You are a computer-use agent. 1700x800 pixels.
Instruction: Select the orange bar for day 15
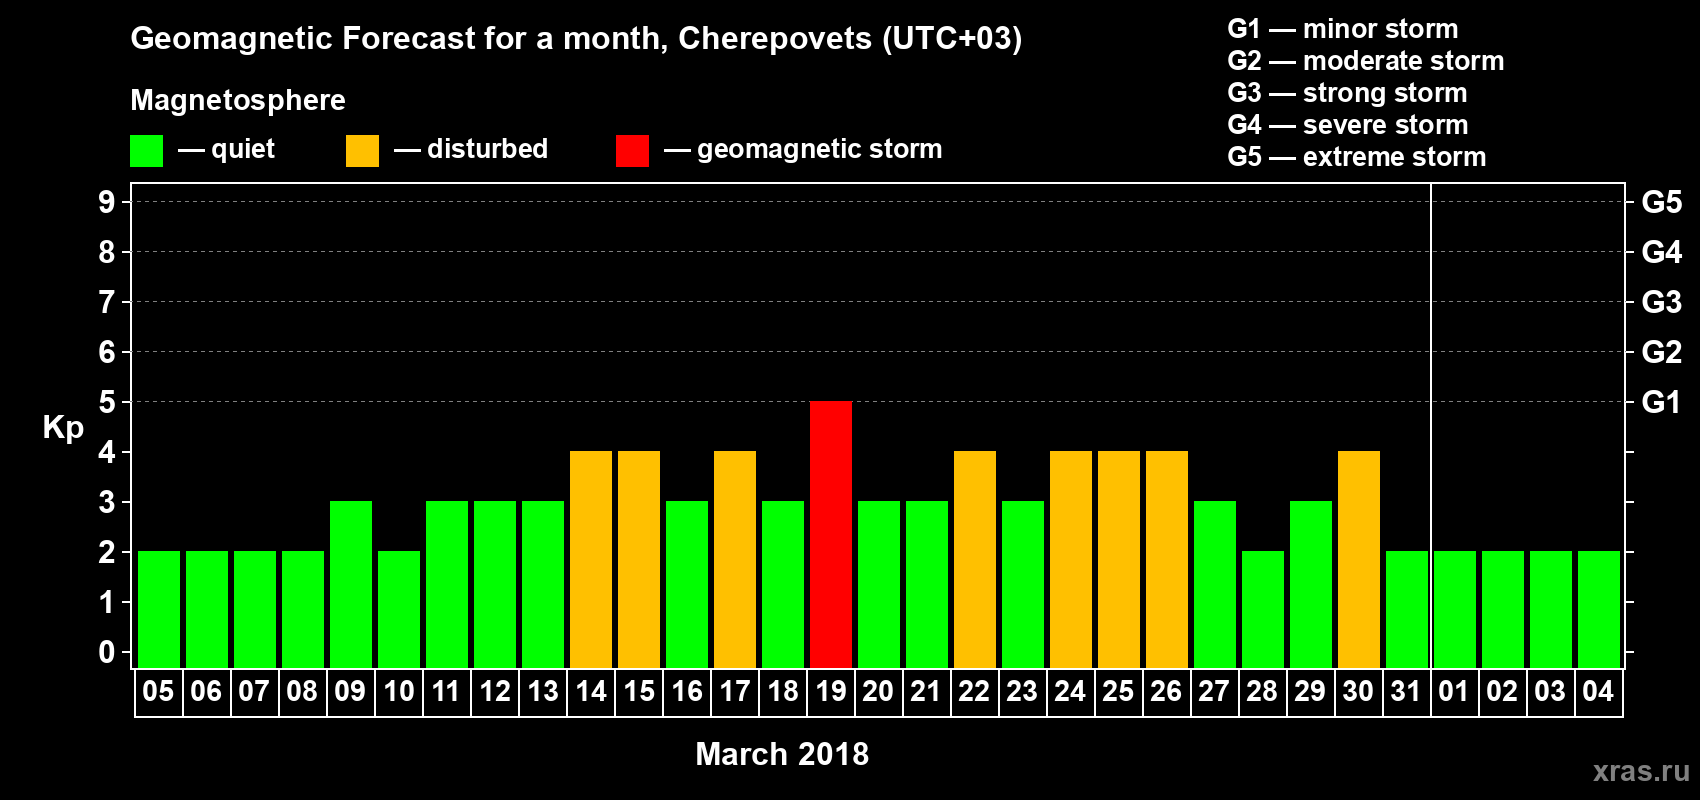click(x=639, y=559)
